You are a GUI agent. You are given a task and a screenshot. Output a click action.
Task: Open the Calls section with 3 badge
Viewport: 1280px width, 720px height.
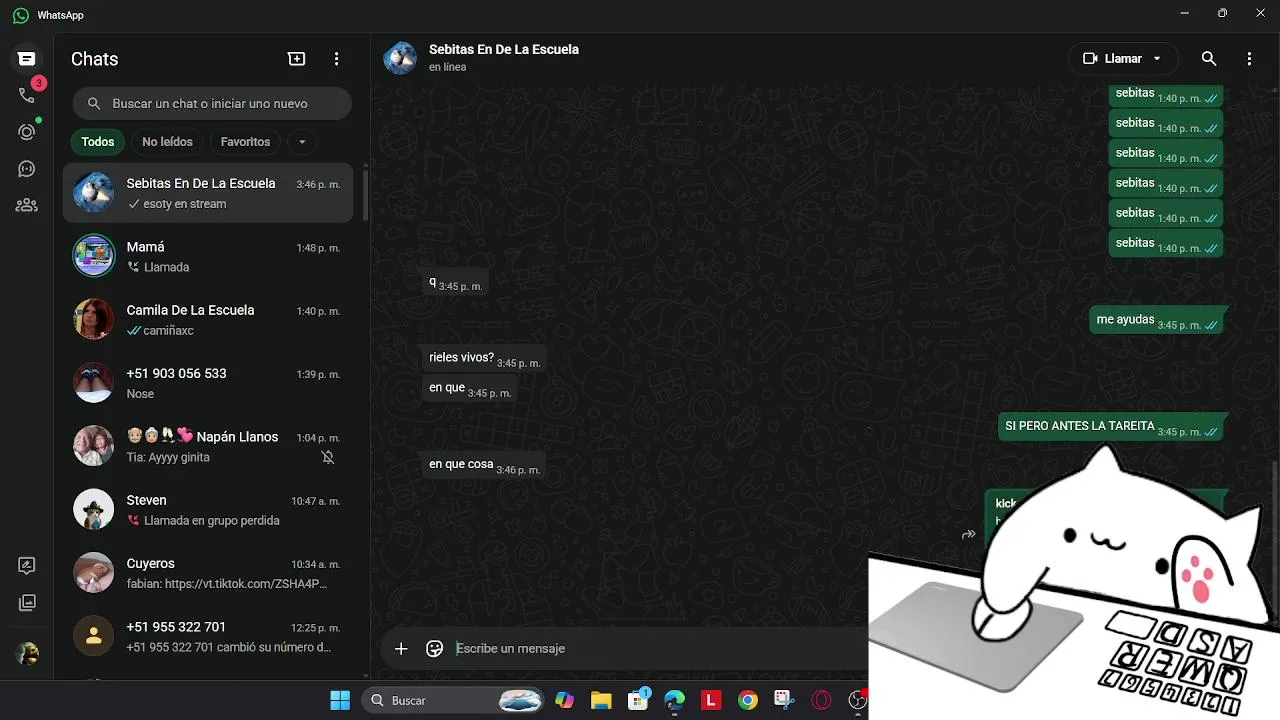click(x=27, y=95)
